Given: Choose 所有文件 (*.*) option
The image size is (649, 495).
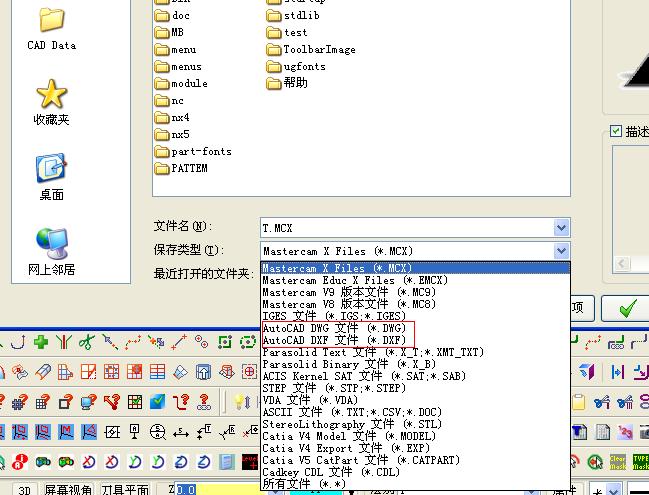Looking at the screenshot, I should coord(415,483).
